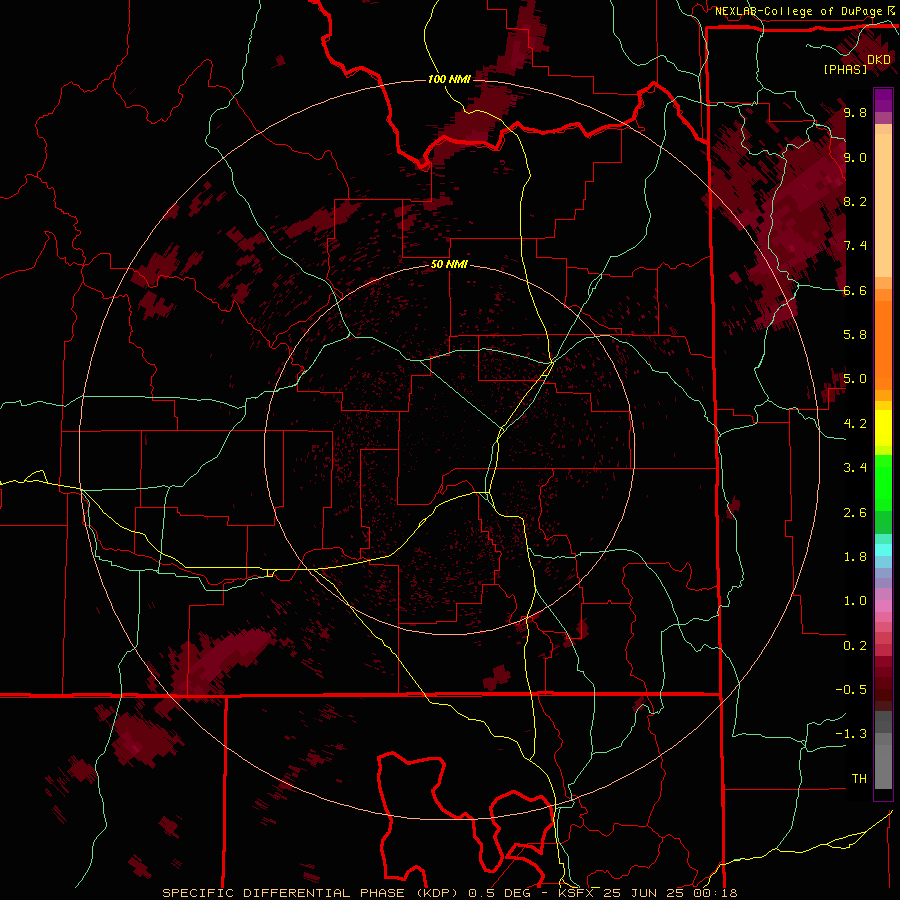This screenshot has width=900, height=900.
Task: Click the -1.3 value on color scale
Action: (x=851, y=734)
